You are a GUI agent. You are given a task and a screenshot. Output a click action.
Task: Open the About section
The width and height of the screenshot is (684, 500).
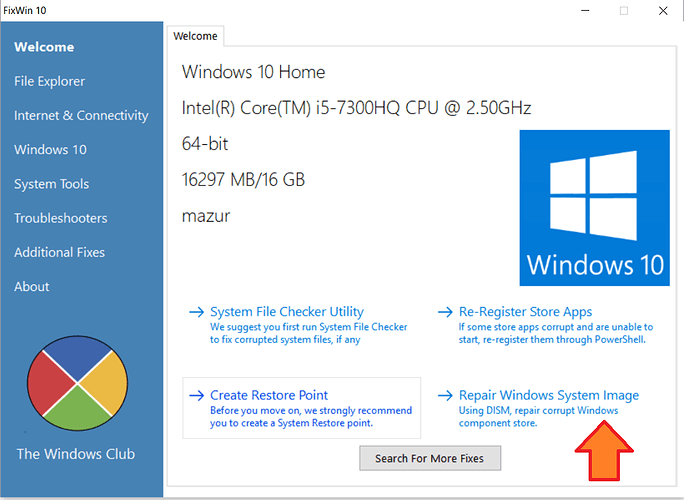click(x=31, y=287)
